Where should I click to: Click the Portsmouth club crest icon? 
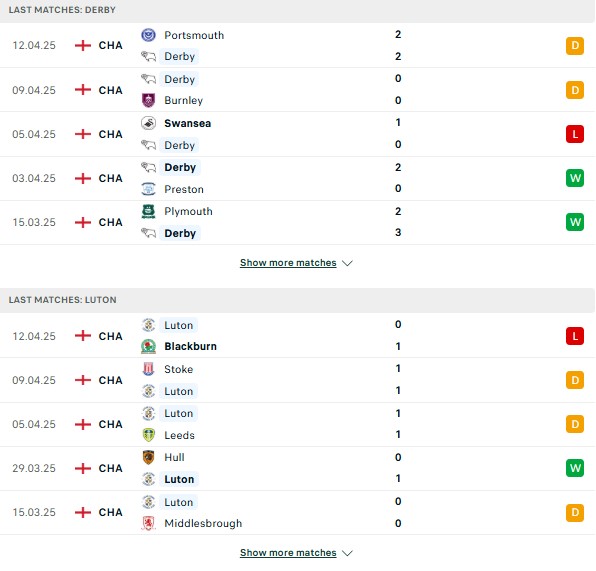(148, 35)
